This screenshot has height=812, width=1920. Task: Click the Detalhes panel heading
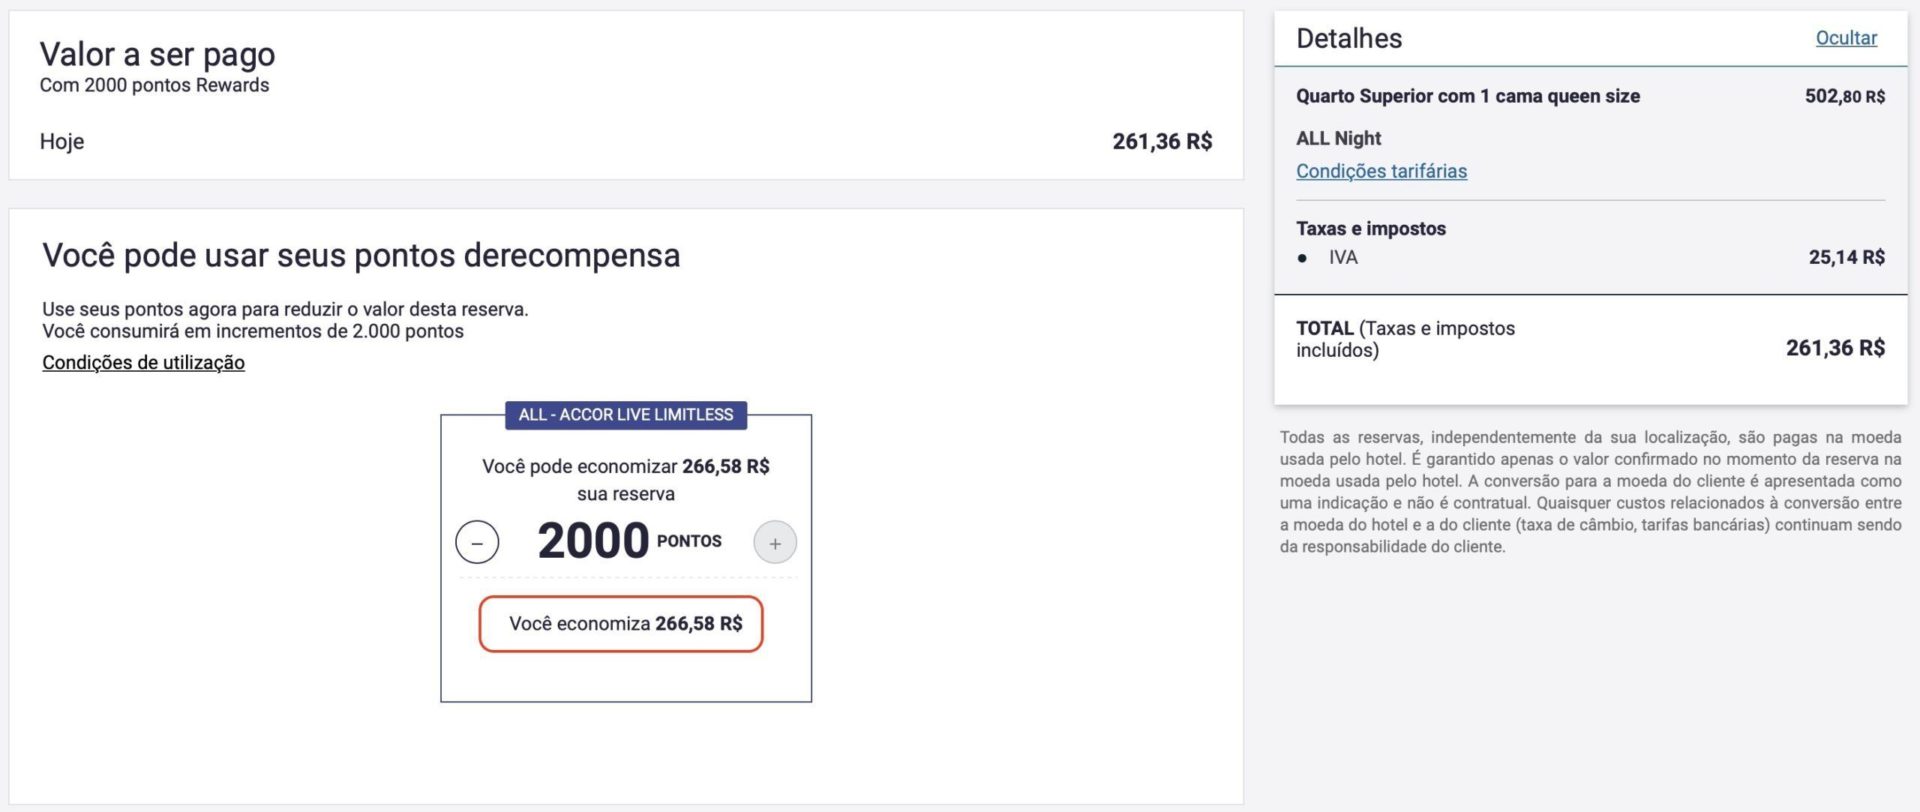pyautogui.click(x=1349, y=39)
